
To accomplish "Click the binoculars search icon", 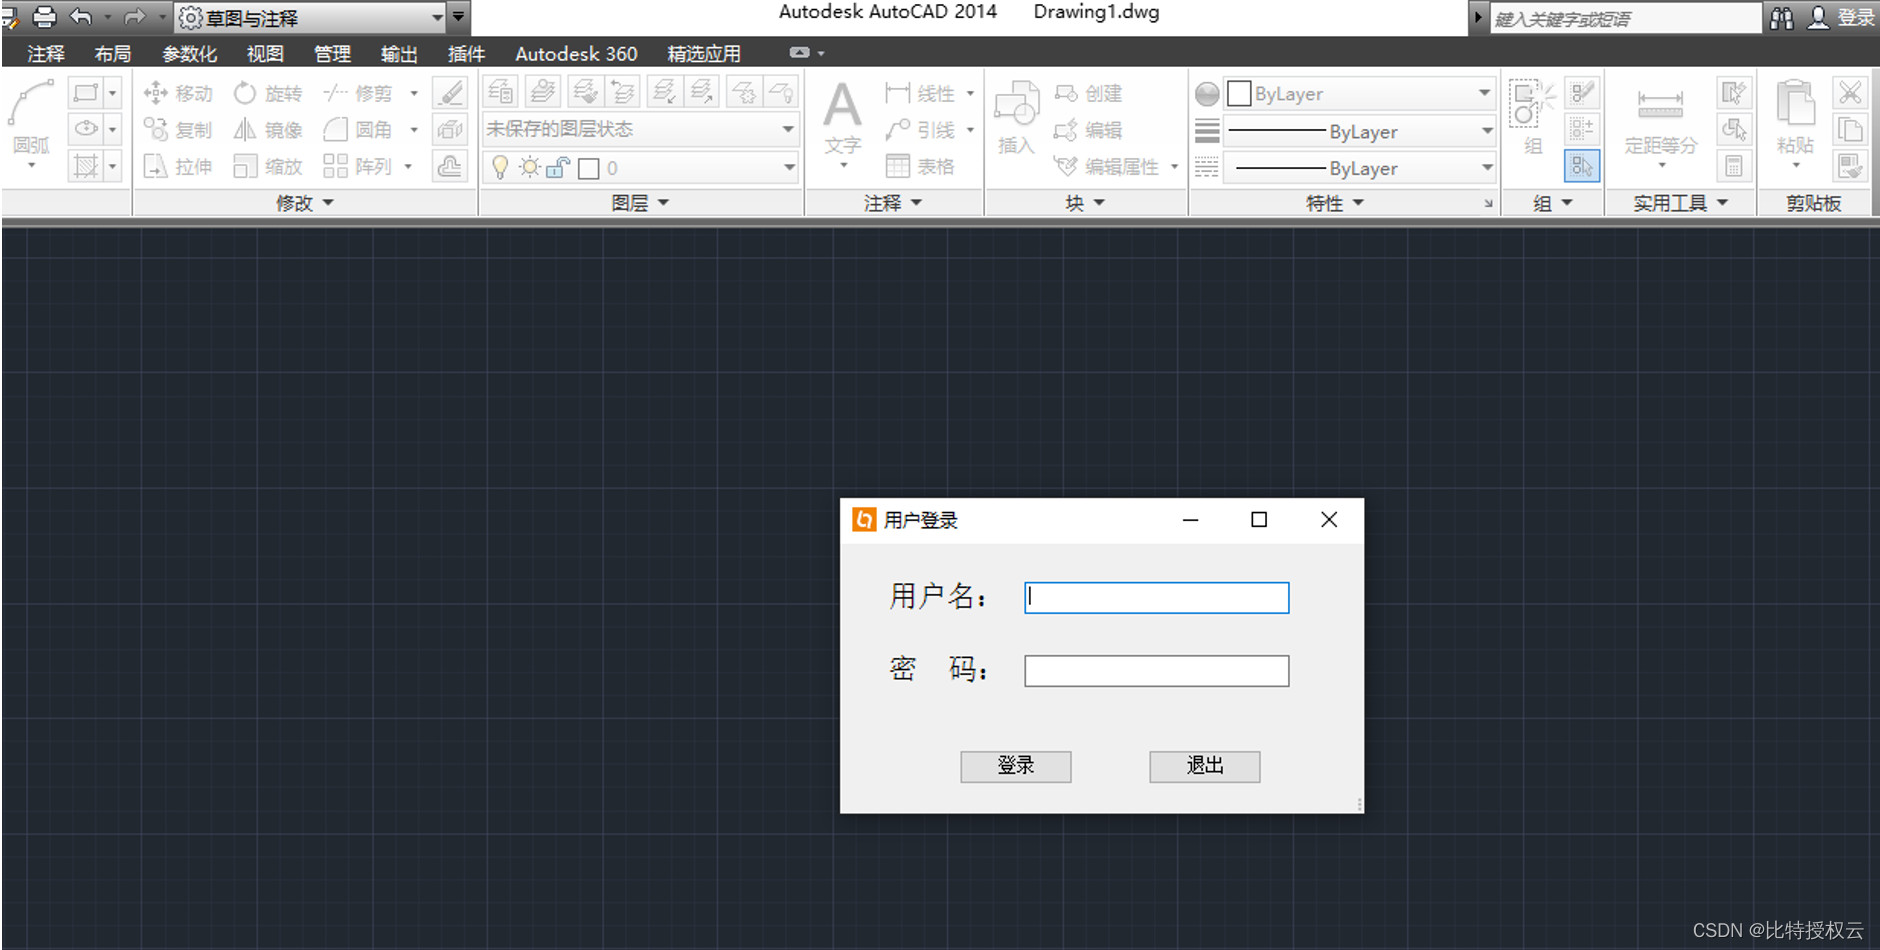I will (1782, 18).
